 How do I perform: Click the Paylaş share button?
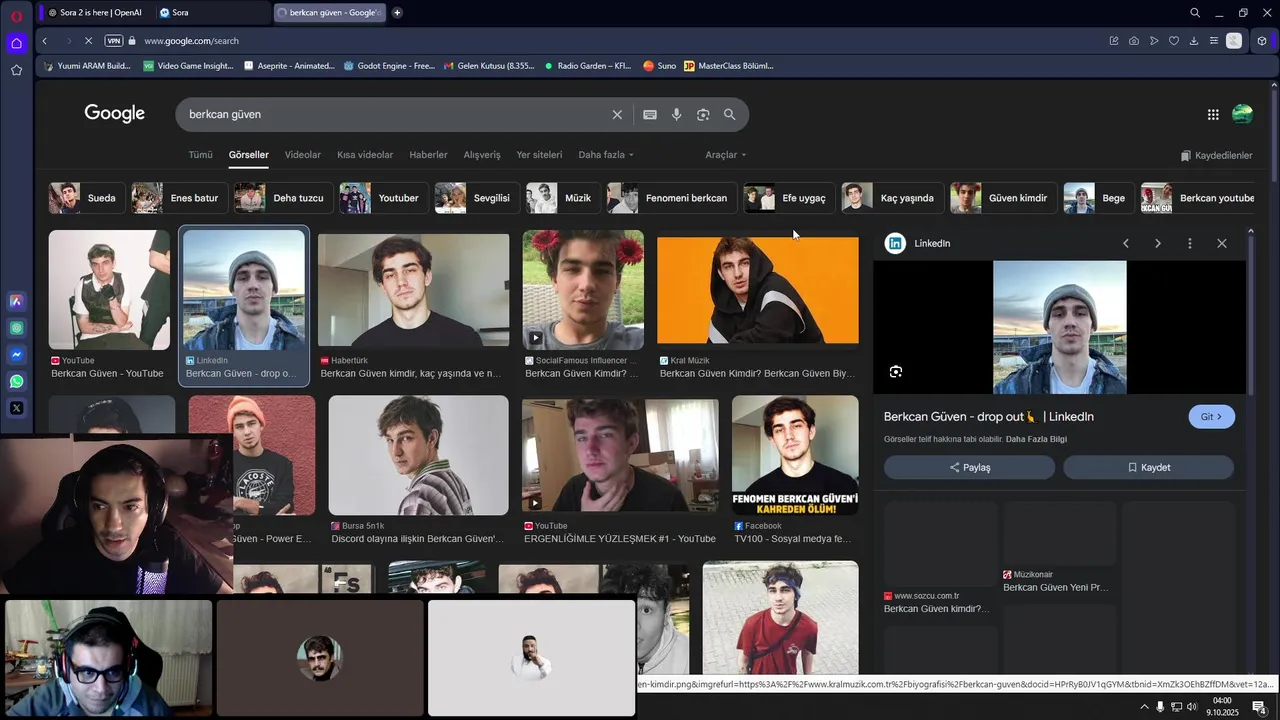(x=969, y=467)
